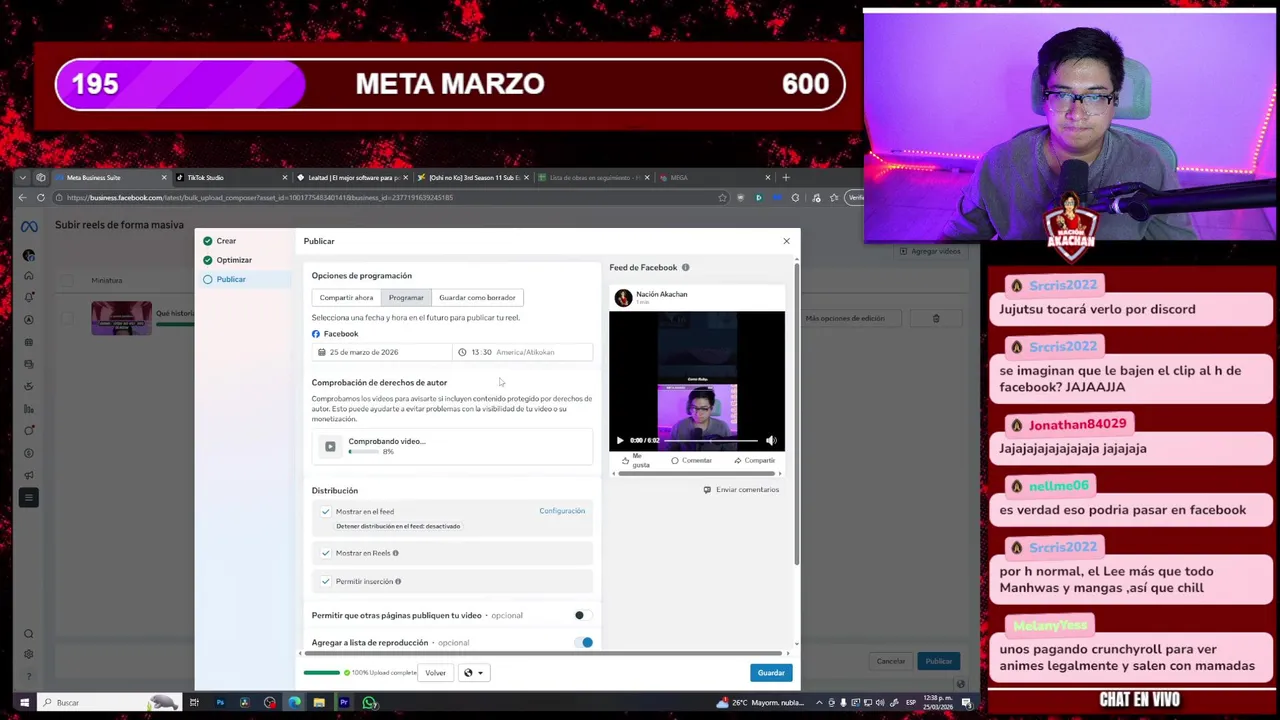The width and height of the screenshot is (1280, 720).
Task: Click the reel thumbnail in background list
Action: click(x=122, y=318)
